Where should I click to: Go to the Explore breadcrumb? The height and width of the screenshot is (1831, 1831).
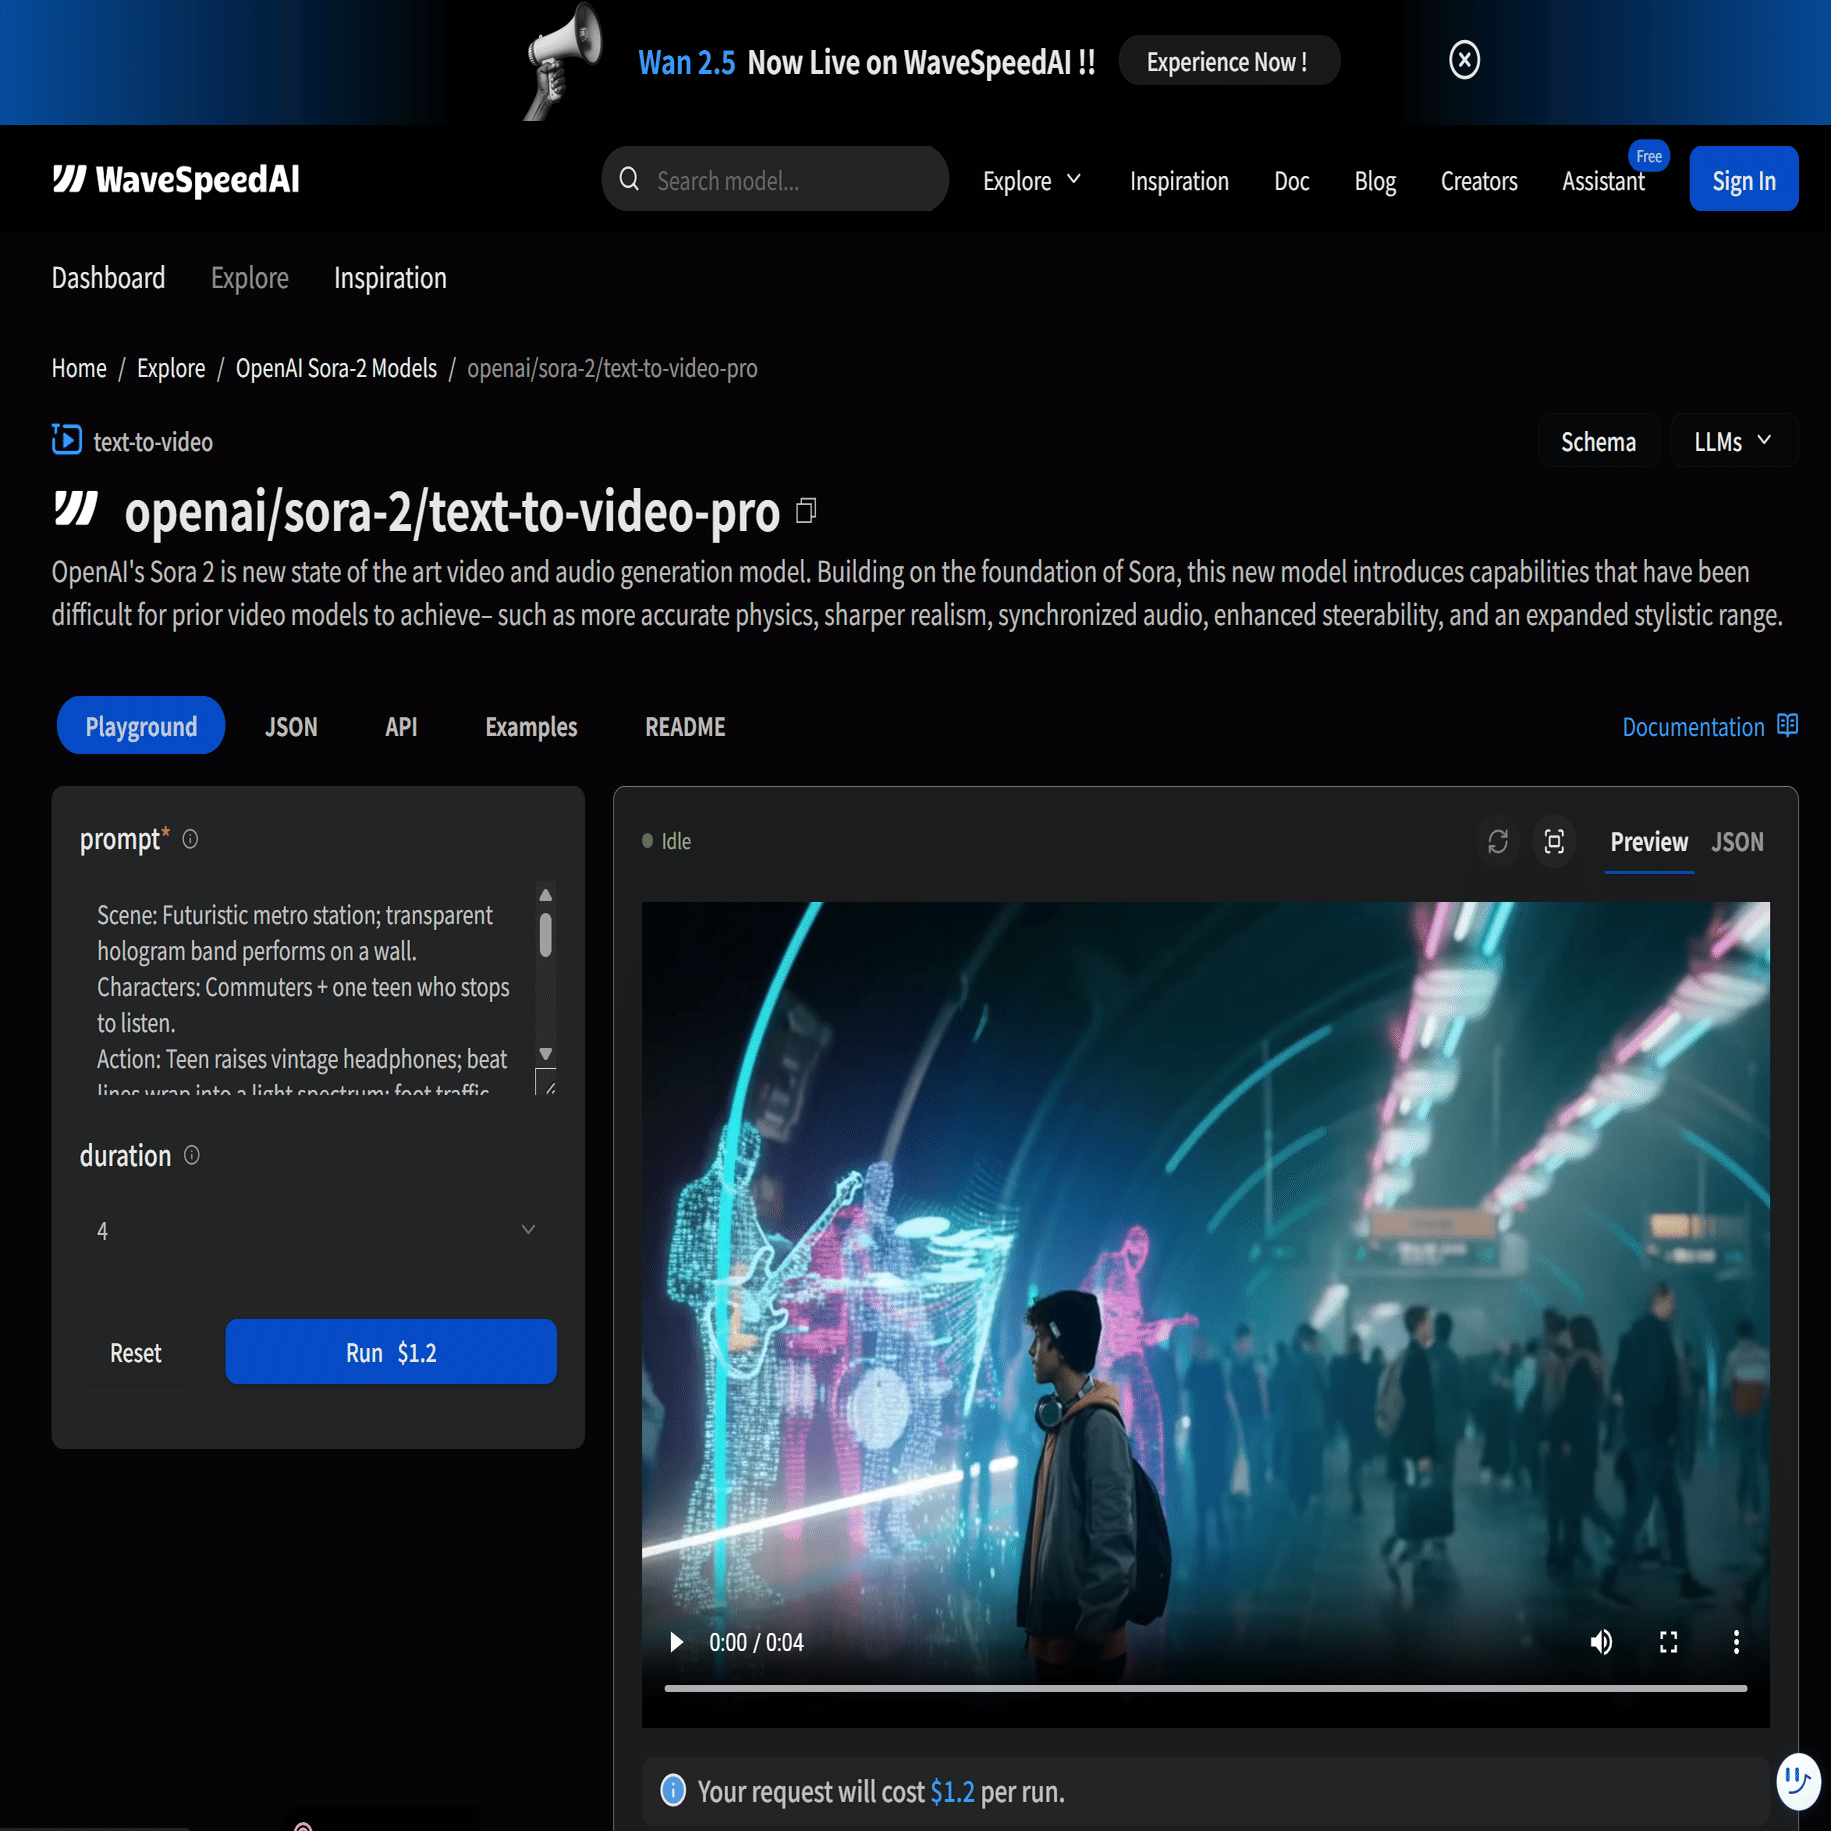(171, 368)
